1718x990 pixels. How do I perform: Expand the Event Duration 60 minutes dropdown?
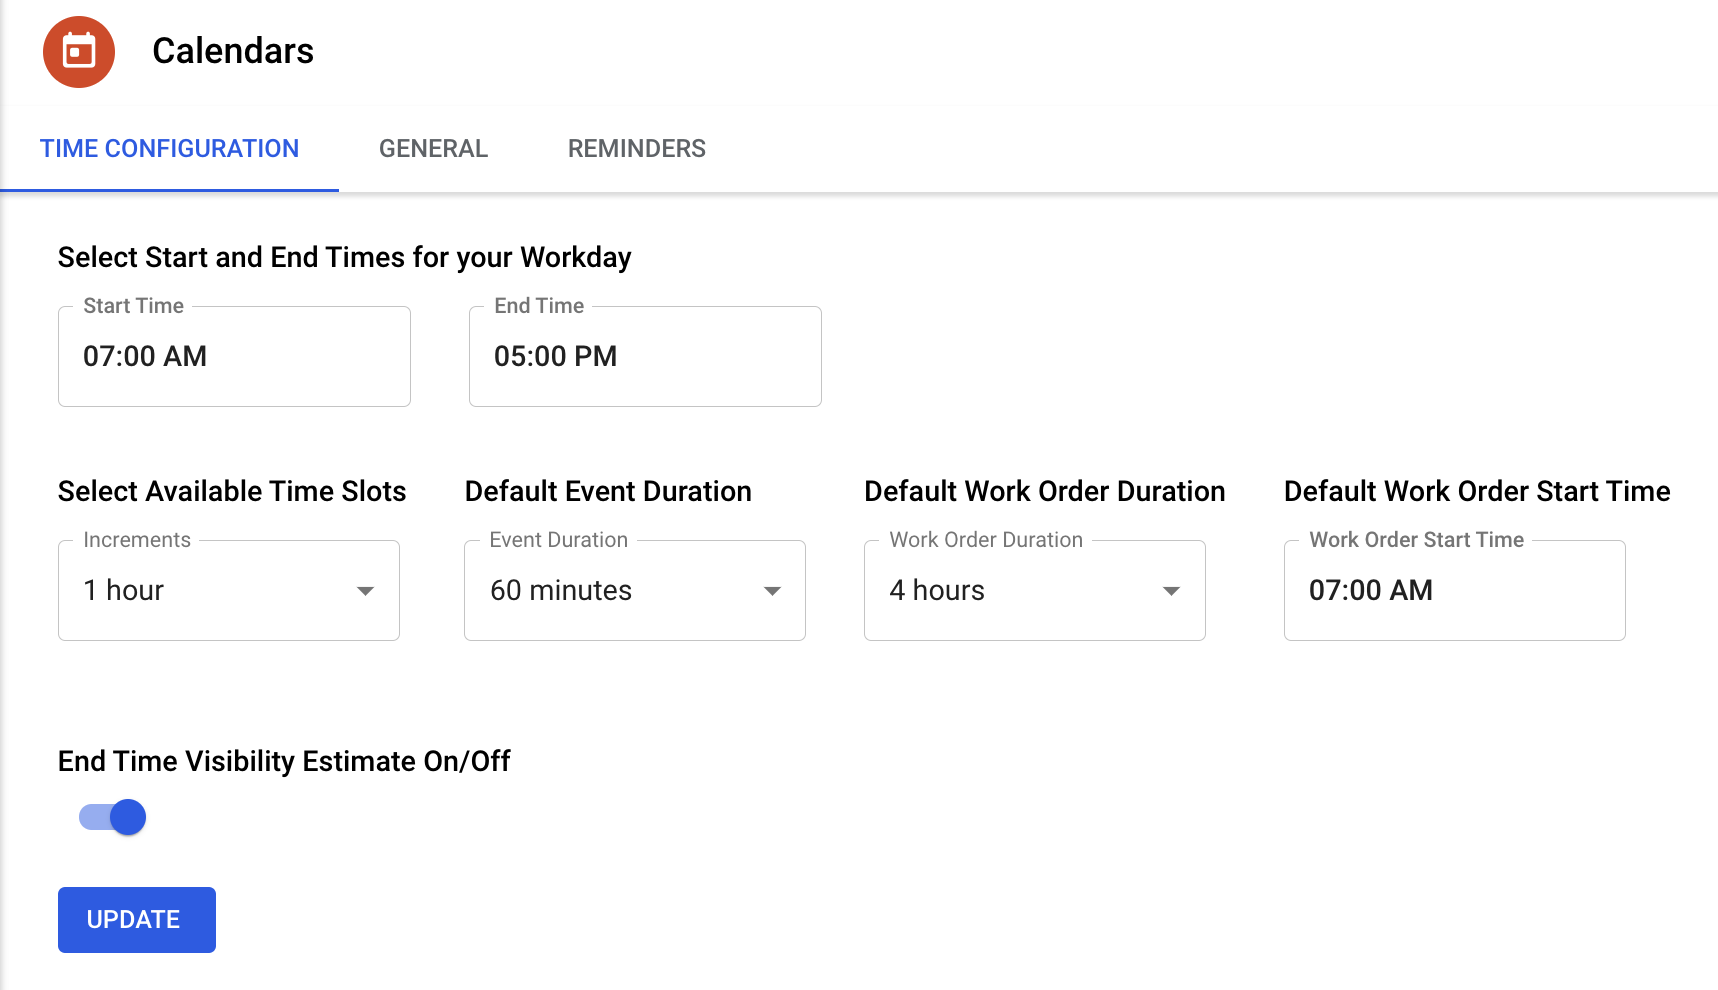pyautogui.click(x=615, y=591)
